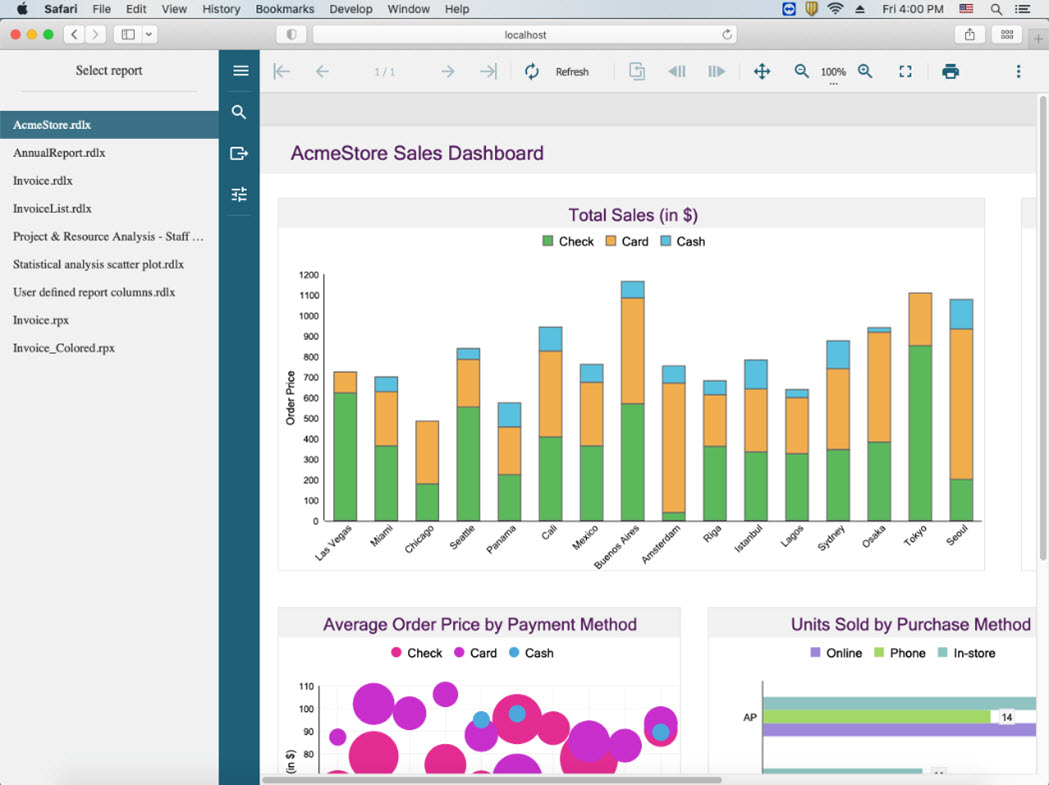This screenshot has width=1049, height=785.
Task: Open the Apple menu
Action: click(x=22, y=9)
